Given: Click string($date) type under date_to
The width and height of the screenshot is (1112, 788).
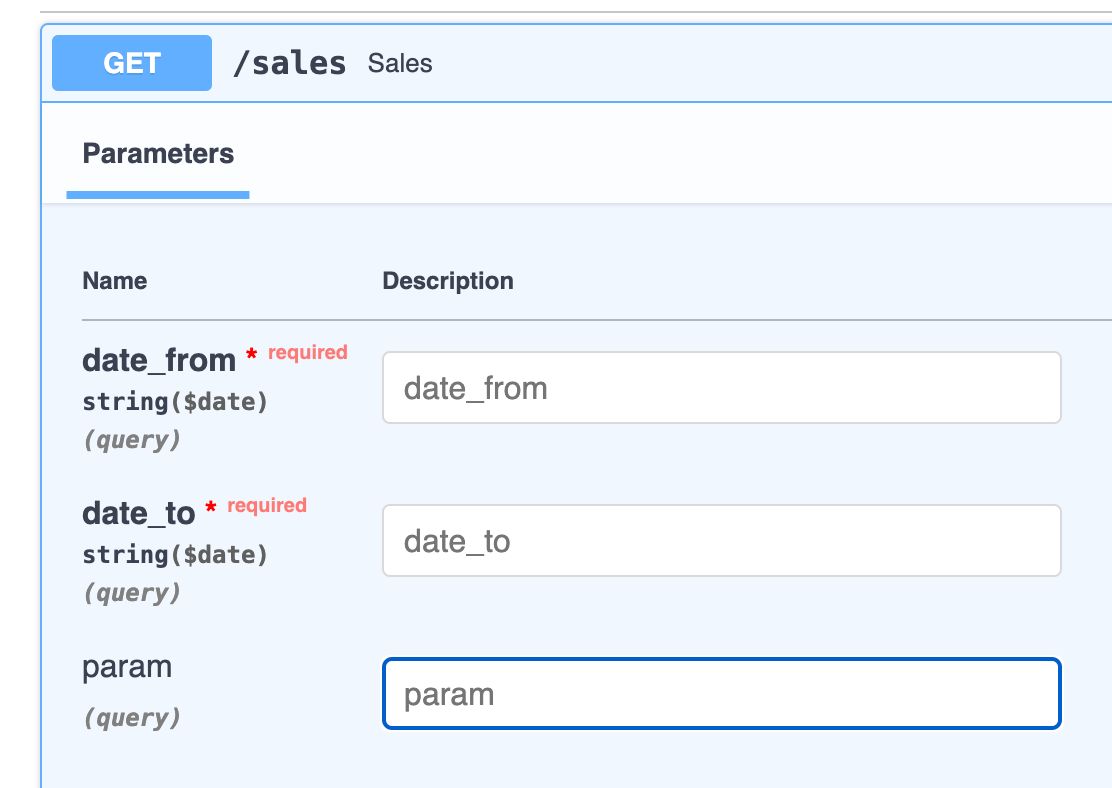Looking at the screenshot, I should (x=175, y=555).
